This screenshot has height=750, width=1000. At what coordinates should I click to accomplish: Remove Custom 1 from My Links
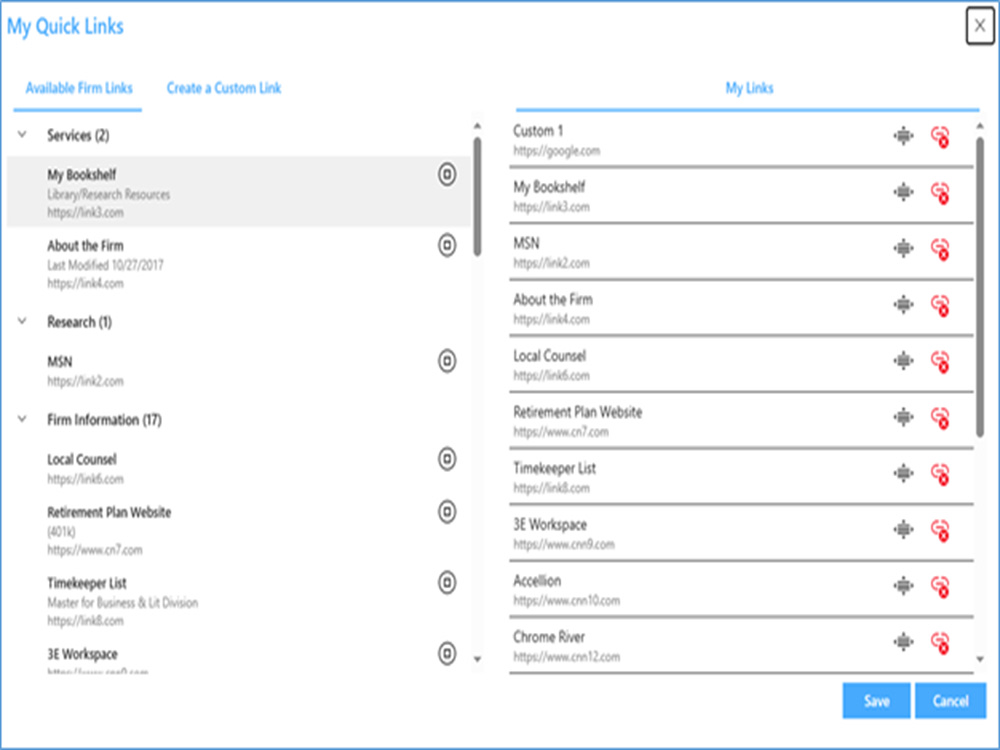click(x=941, y=138)
